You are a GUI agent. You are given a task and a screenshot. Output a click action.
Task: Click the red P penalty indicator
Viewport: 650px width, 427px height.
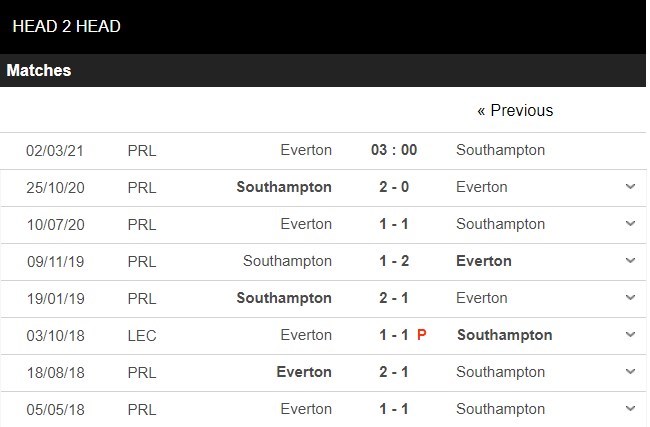pyautogui.click(x=422, y=335)
